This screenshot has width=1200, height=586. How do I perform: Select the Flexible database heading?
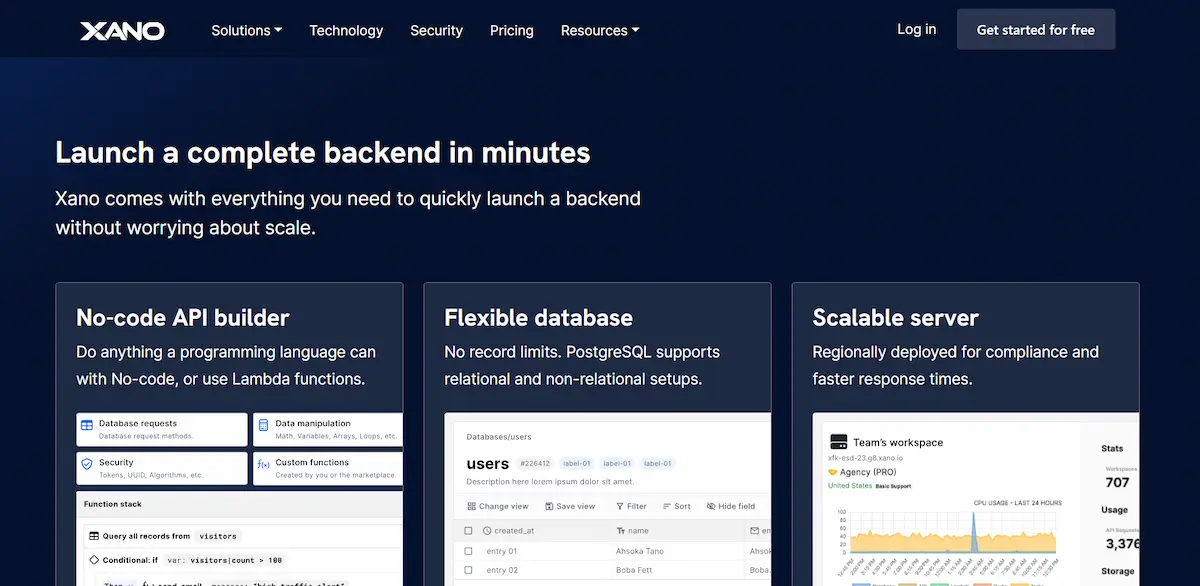(x=538, y=318)
